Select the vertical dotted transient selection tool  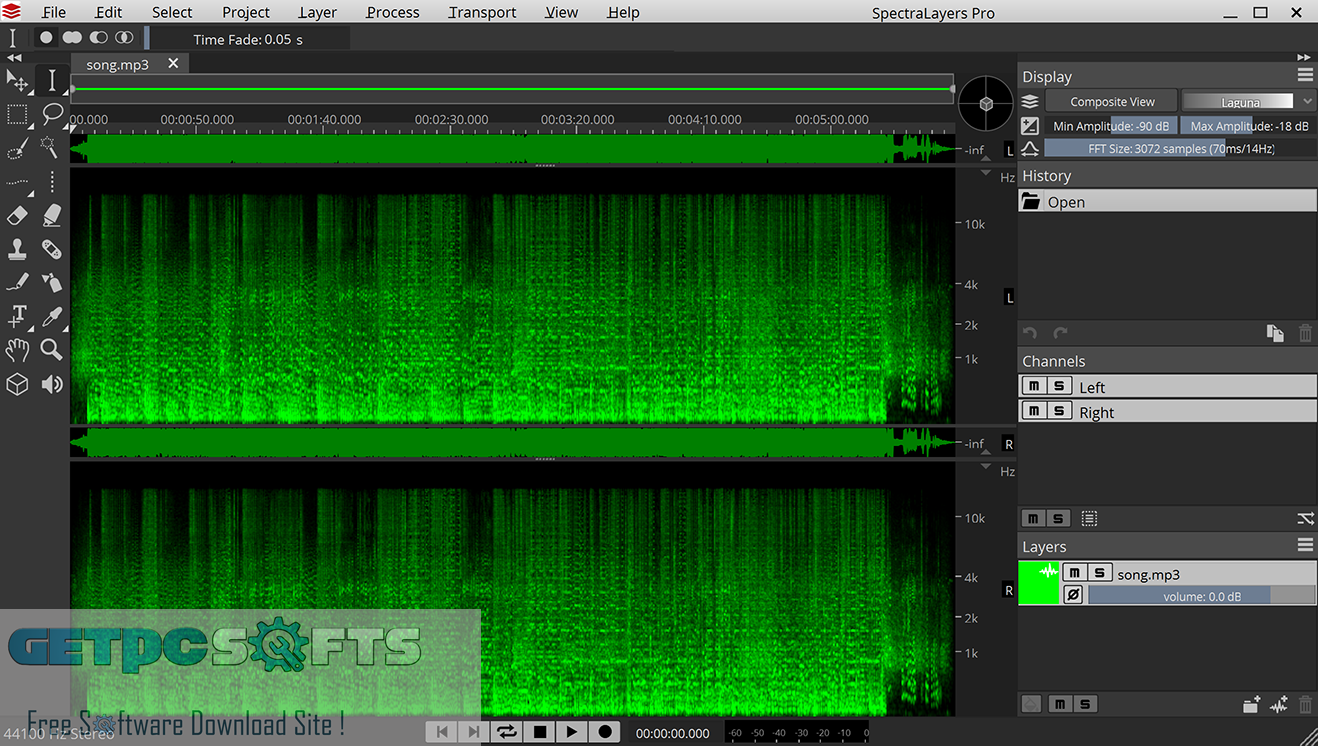click(x=52, y=182)
